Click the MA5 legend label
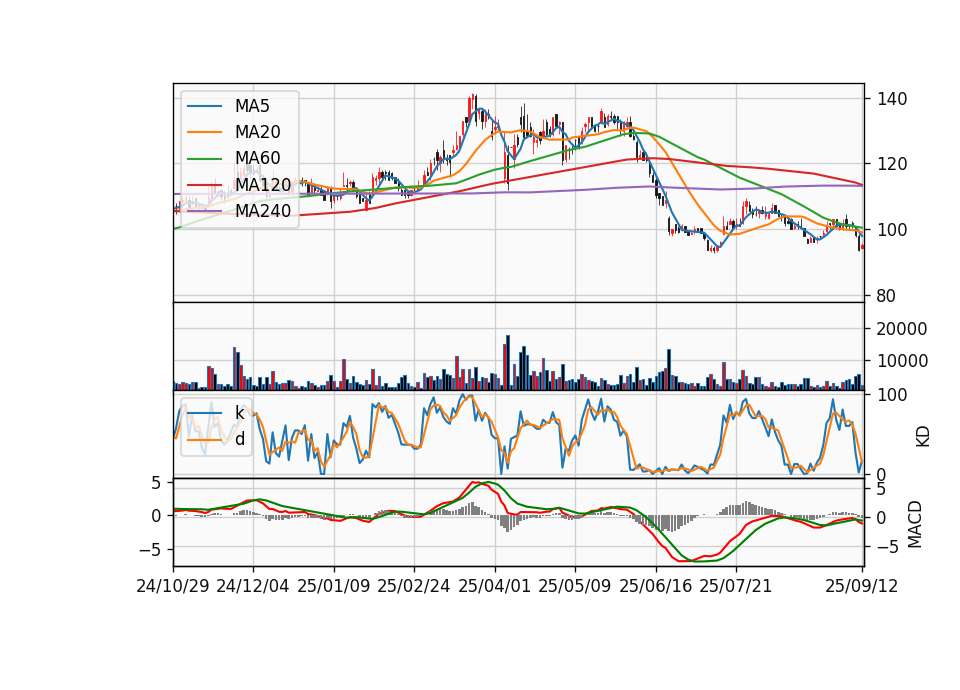Image resolution: width=960 pixels, height=690 pixels. (252, 106)
